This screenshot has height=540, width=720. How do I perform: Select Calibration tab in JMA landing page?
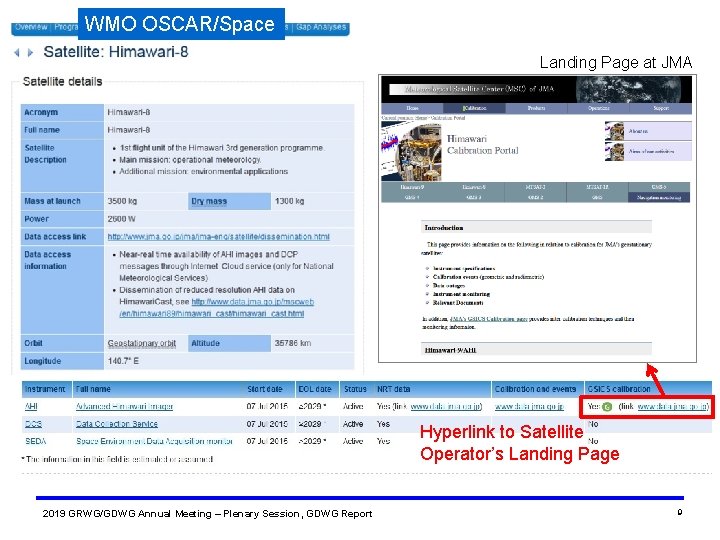[x=474, y=108]
